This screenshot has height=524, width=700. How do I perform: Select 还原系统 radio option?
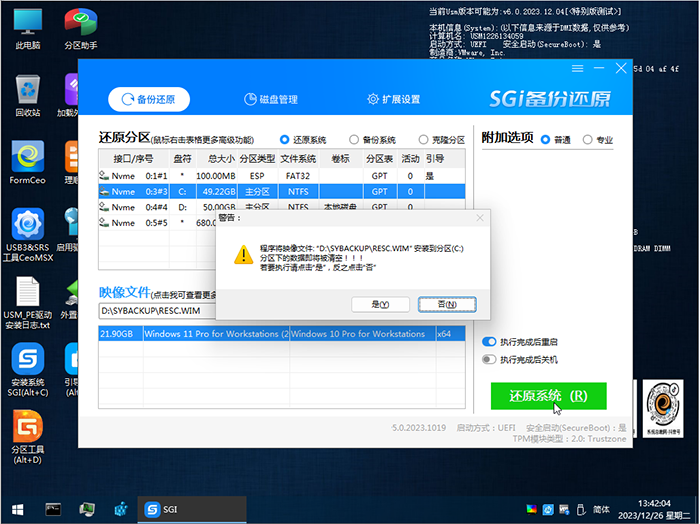pos(303,140)
